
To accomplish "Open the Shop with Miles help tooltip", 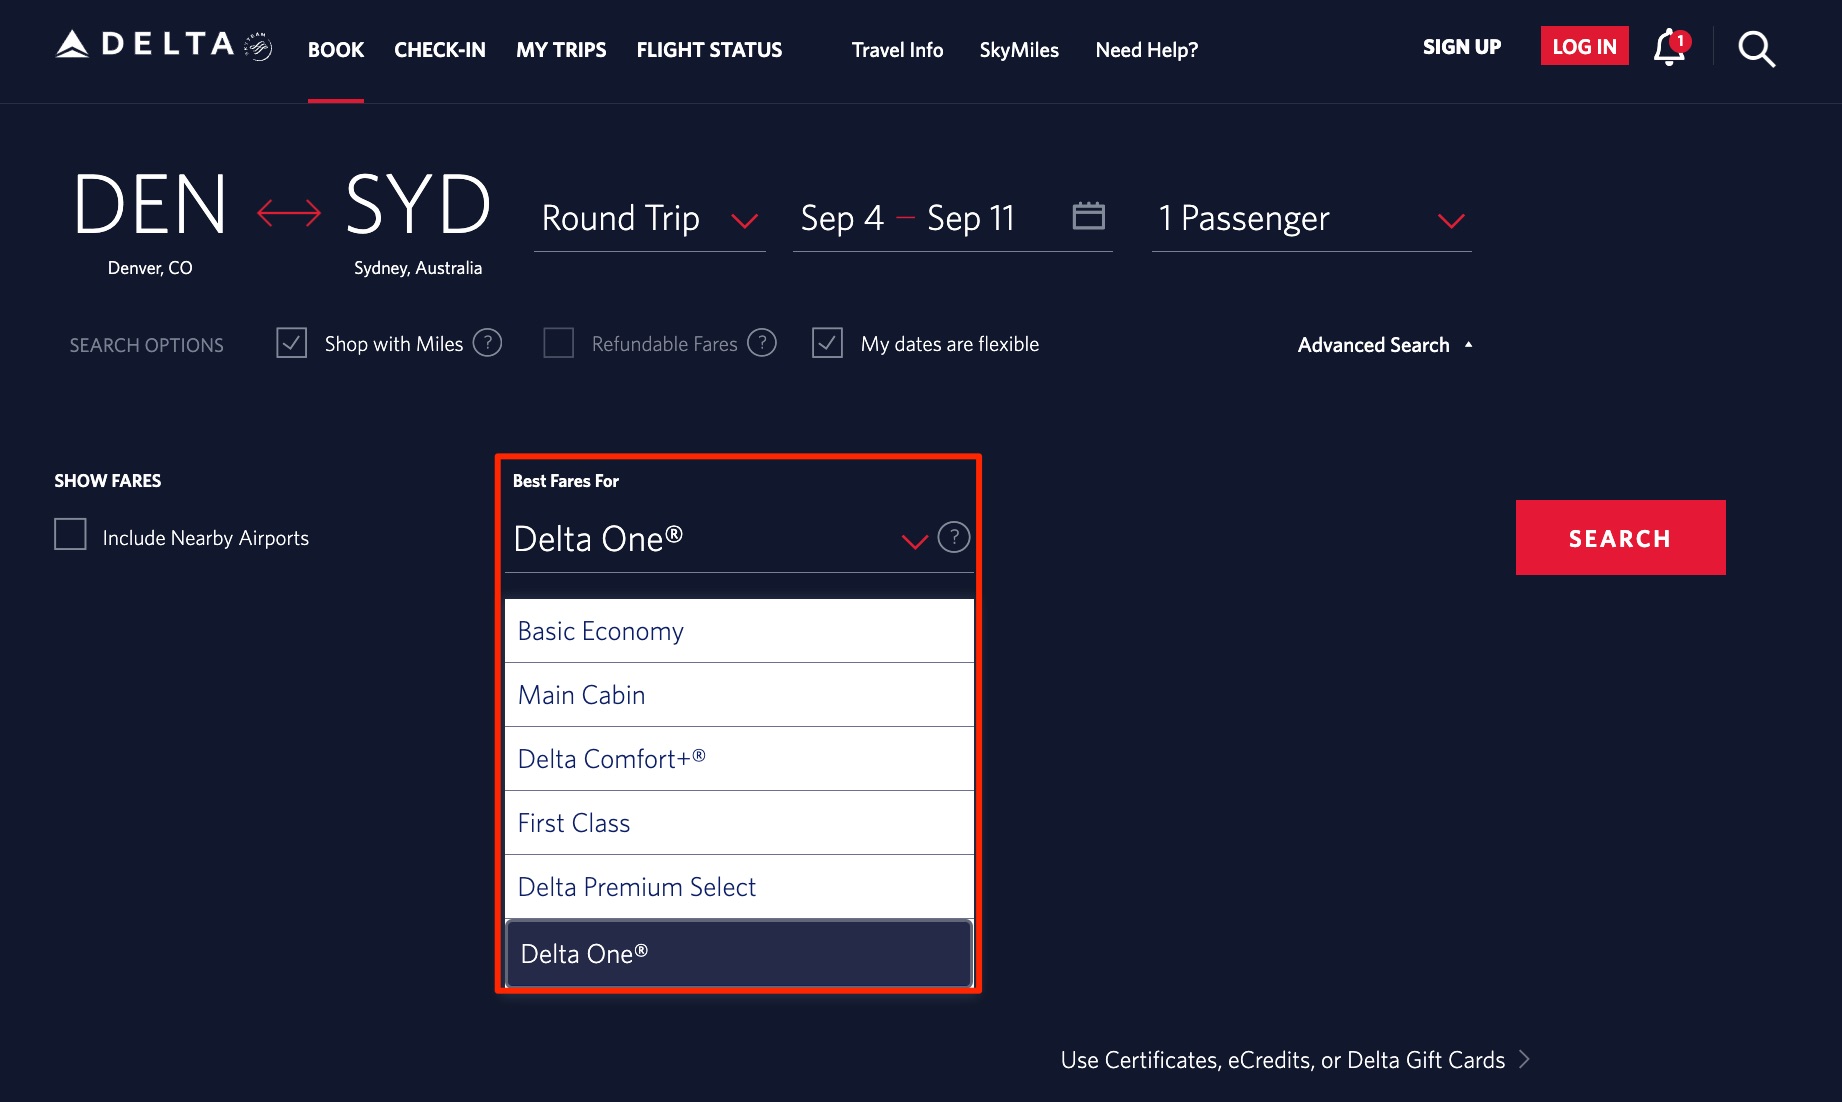I will [x=487, y=342].
